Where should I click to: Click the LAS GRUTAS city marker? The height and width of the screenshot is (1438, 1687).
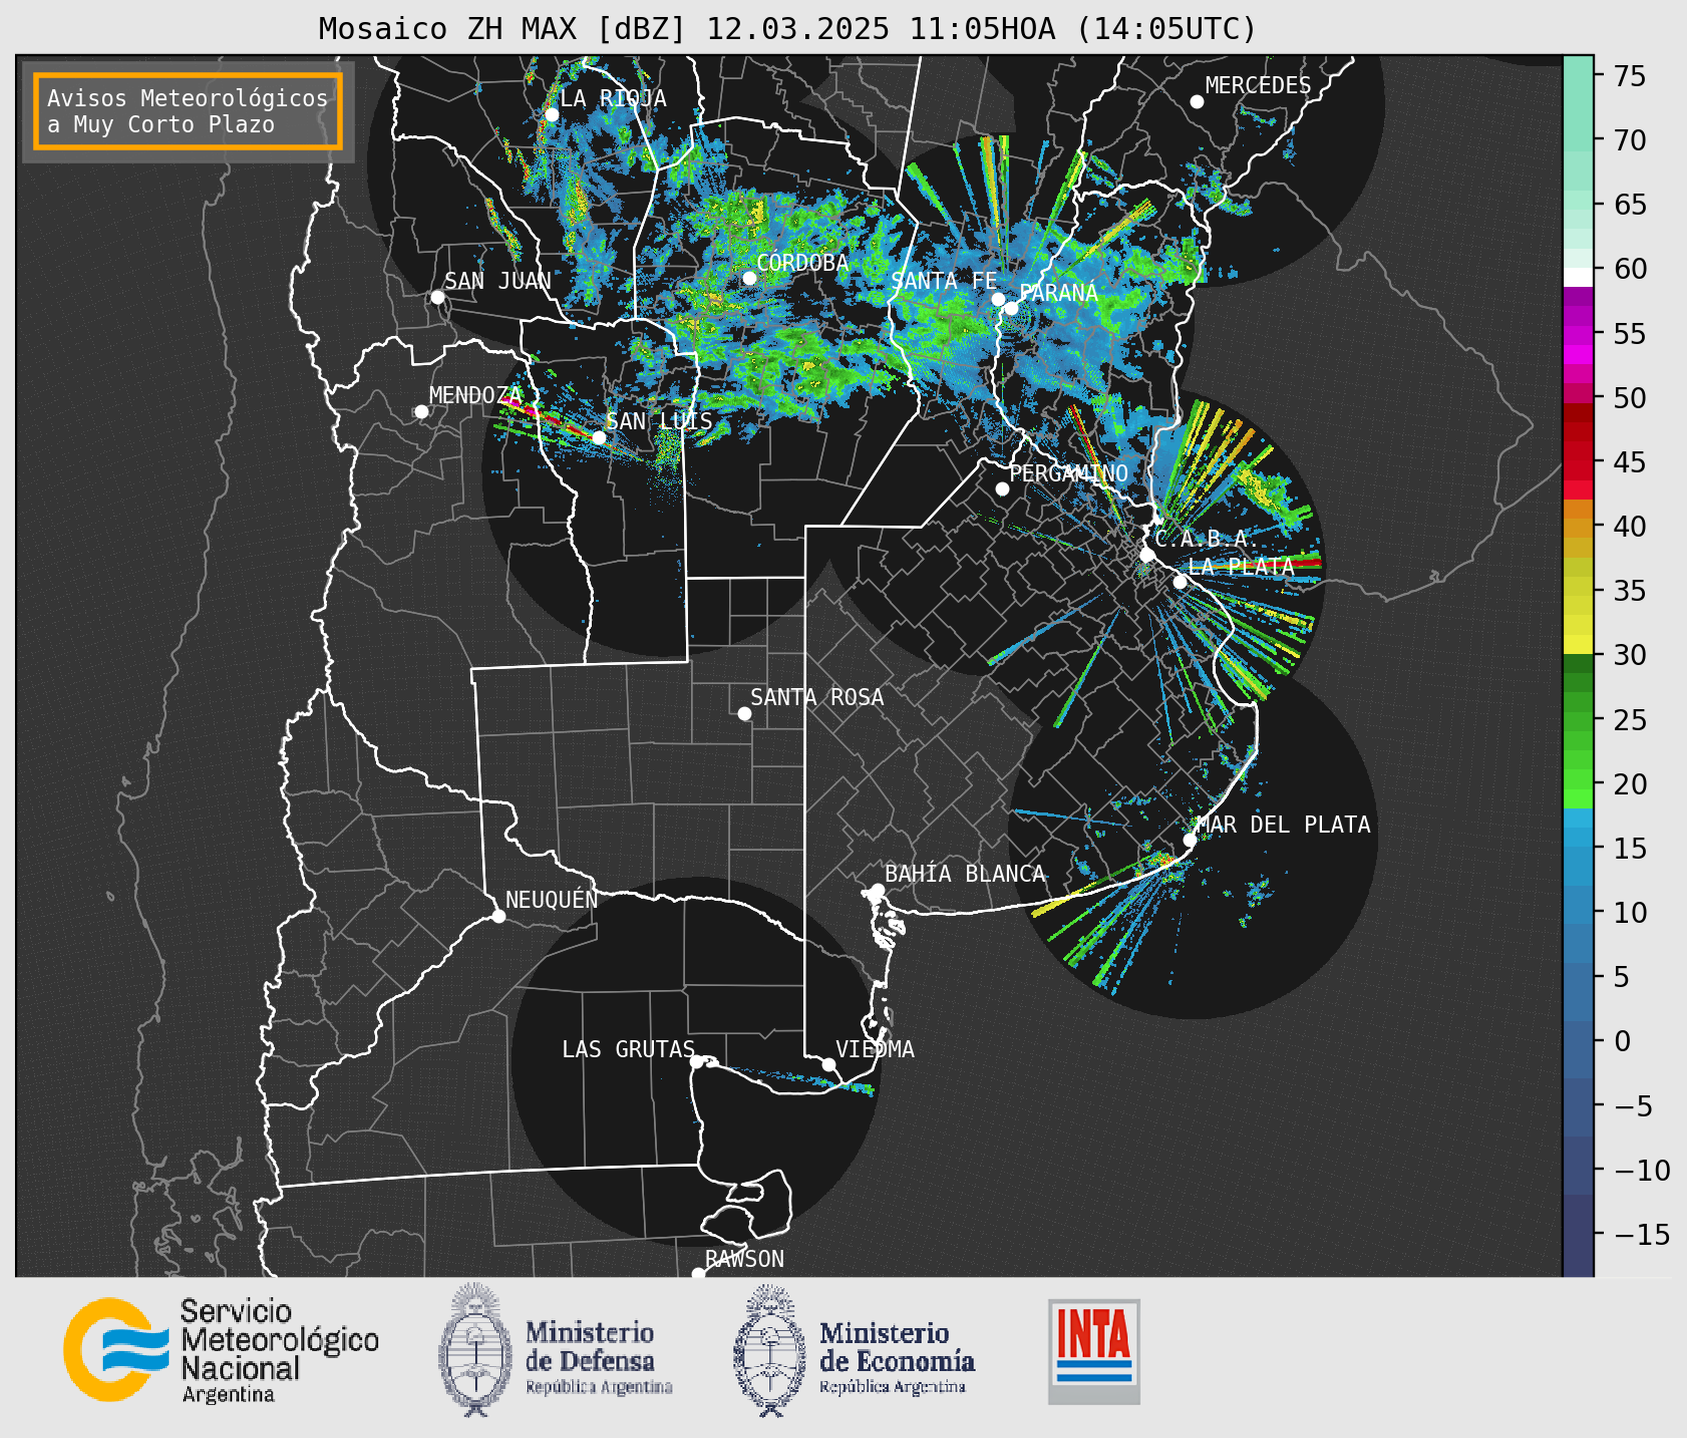pyautogui.click(x=697, y=1062)
